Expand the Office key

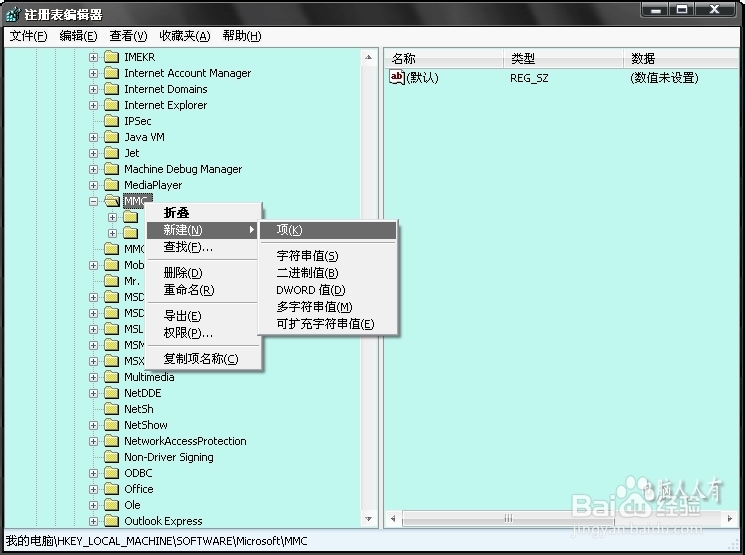coord(94,489)
